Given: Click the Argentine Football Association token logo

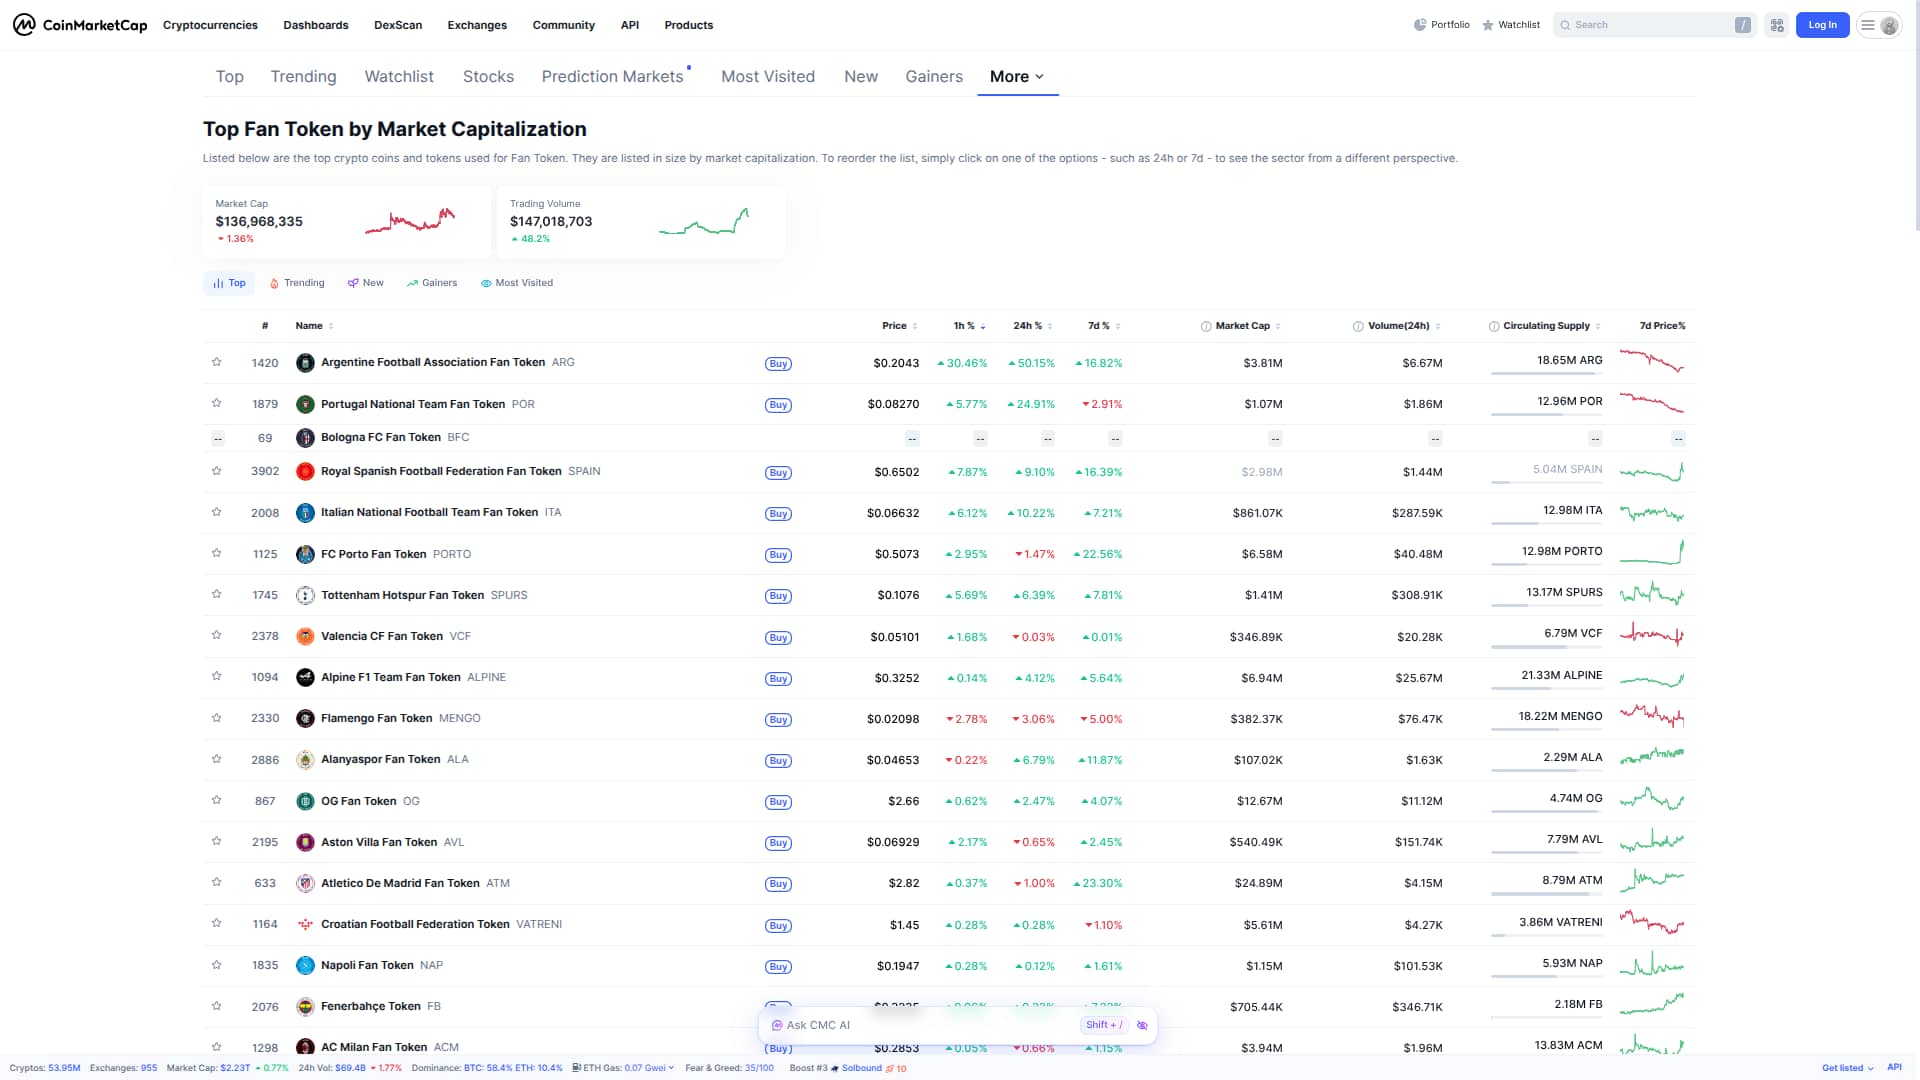Looking at the screenshot, I should pos(305,363).
